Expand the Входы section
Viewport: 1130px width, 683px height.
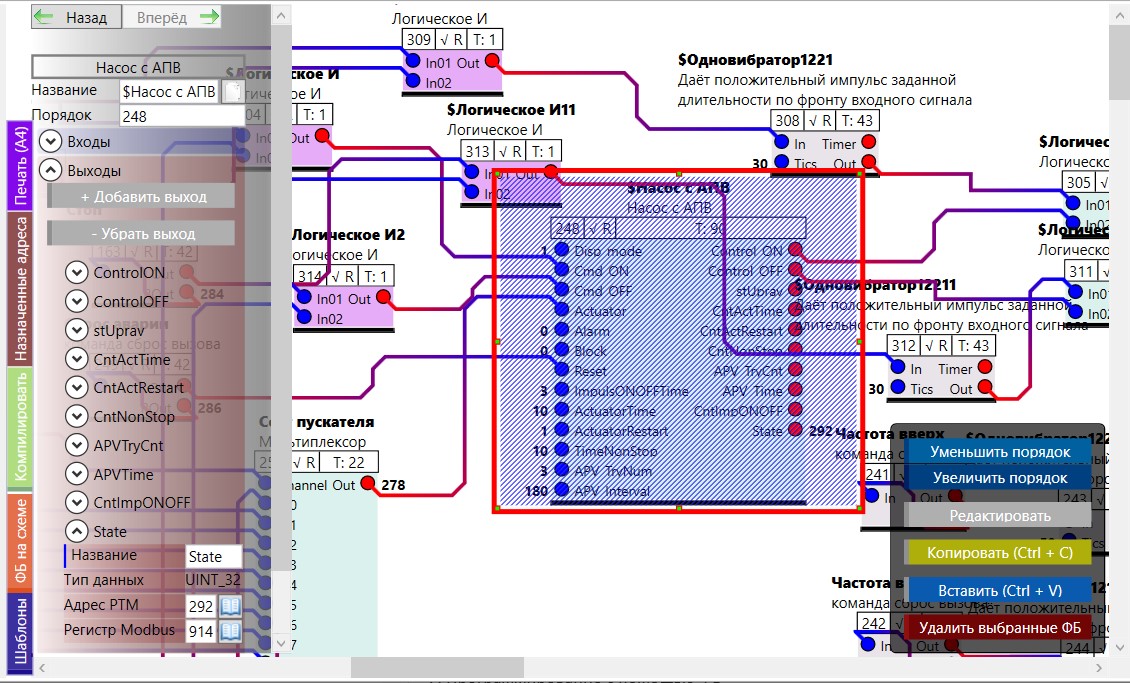point(50,142)
